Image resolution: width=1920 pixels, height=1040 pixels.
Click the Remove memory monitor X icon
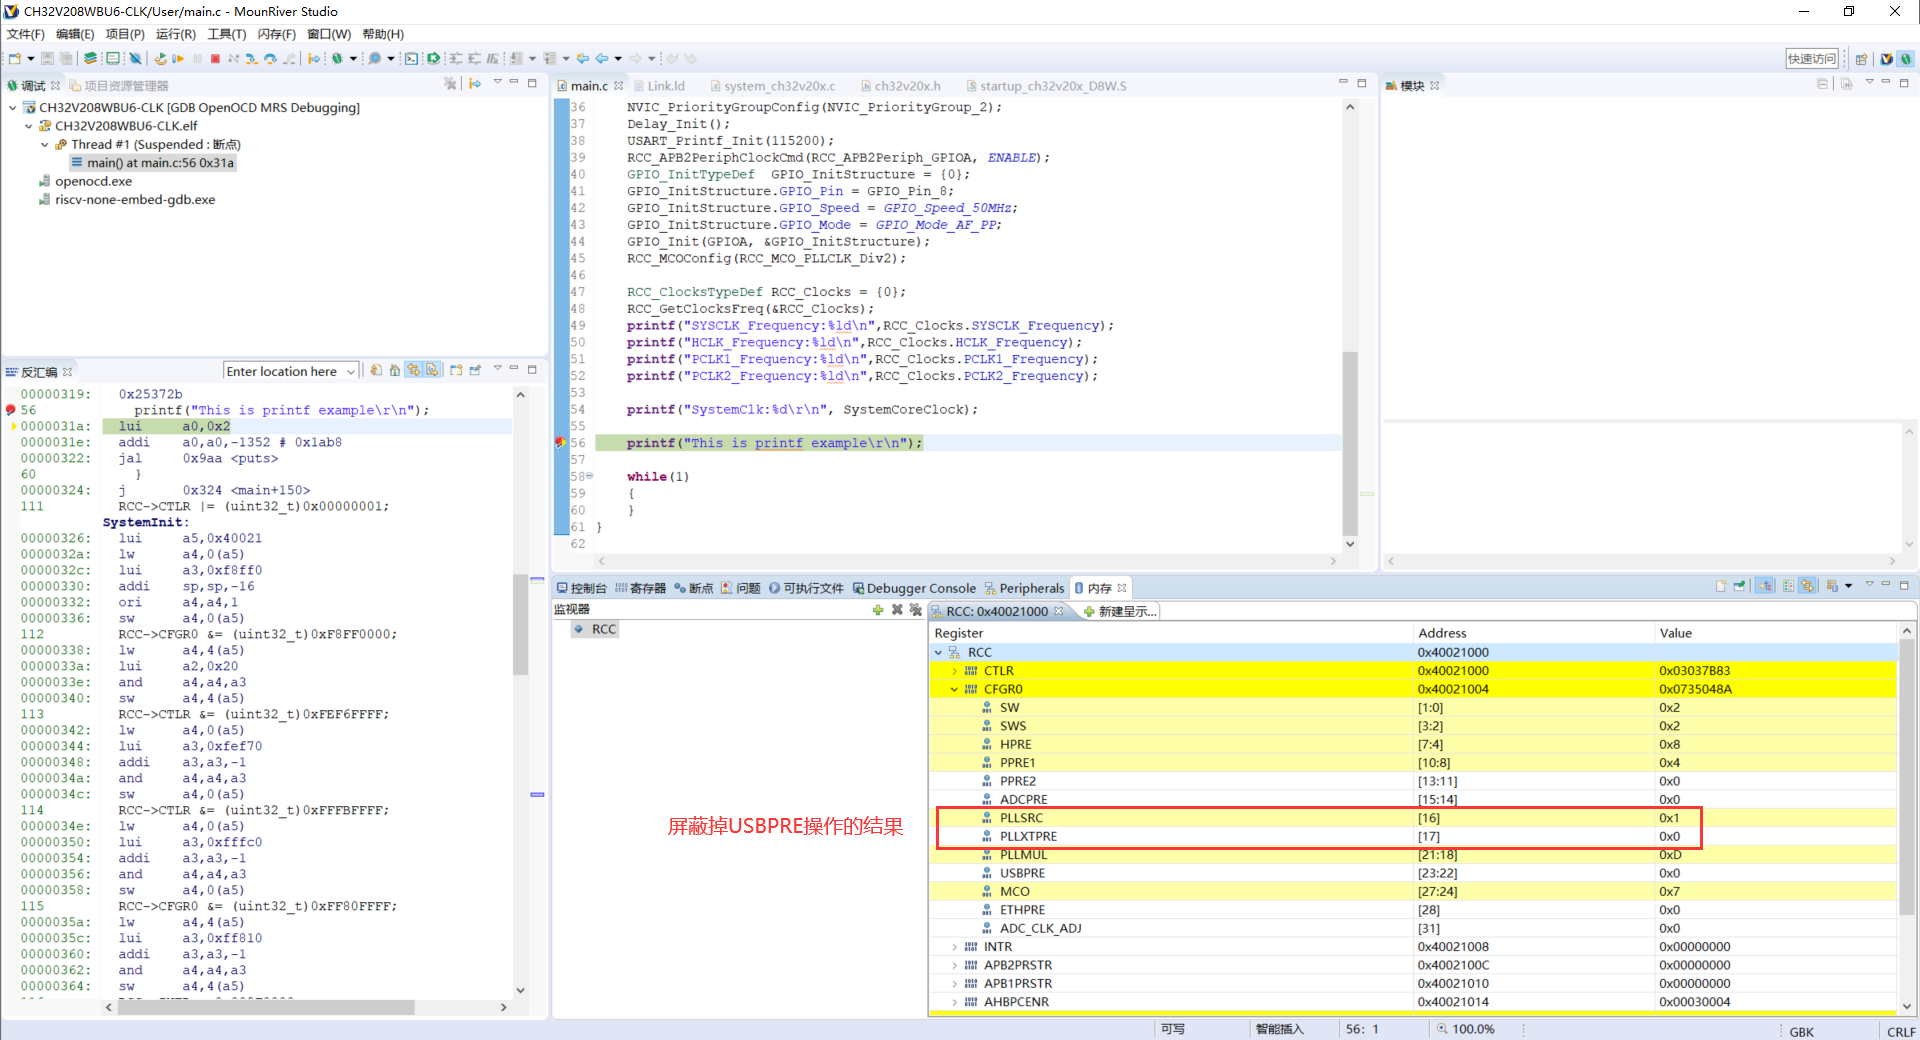pos(897,609)
